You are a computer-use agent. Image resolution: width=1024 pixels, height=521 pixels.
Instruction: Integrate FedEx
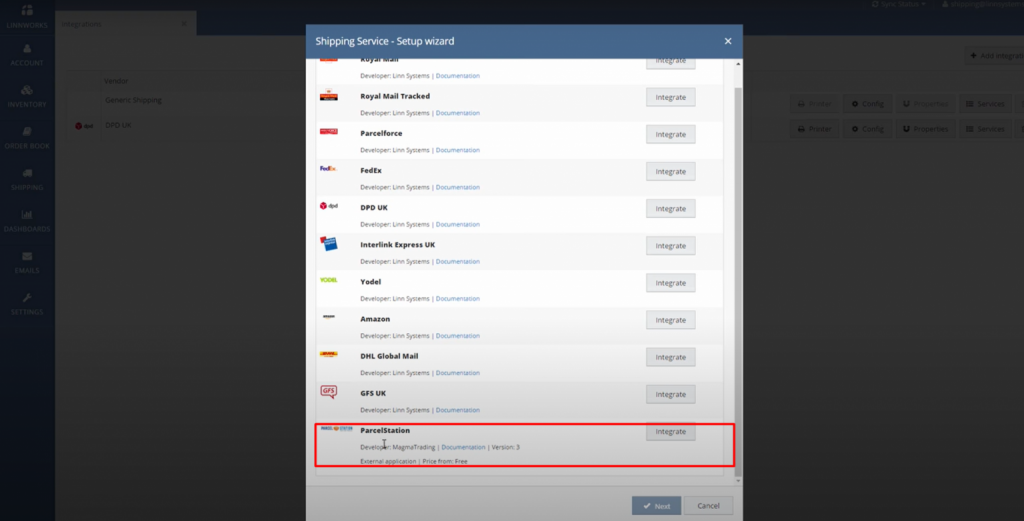pyautogui.click(x=671, y=172)
